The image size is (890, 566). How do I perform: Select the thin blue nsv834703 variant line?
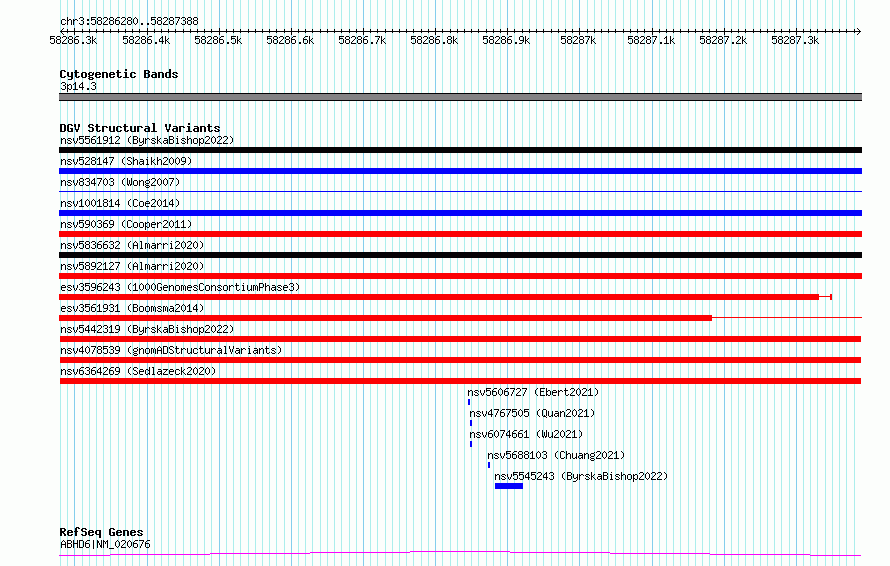pyautogui.click(x=460, y=192)
